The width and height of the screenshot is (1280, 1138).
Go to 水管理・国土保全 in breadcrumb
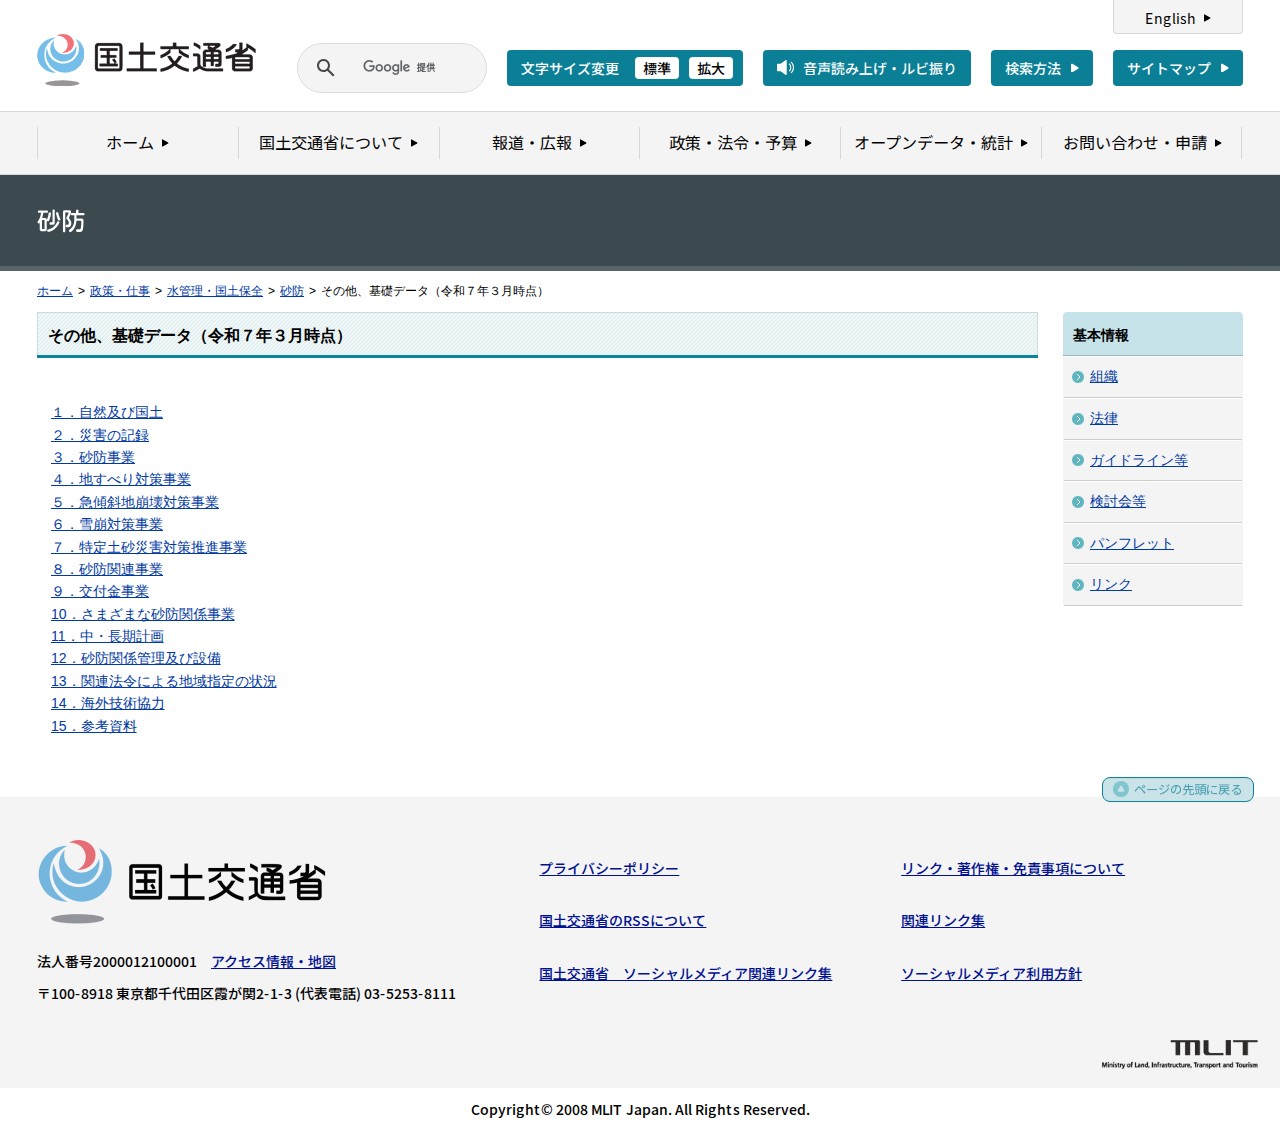[215, 291]
